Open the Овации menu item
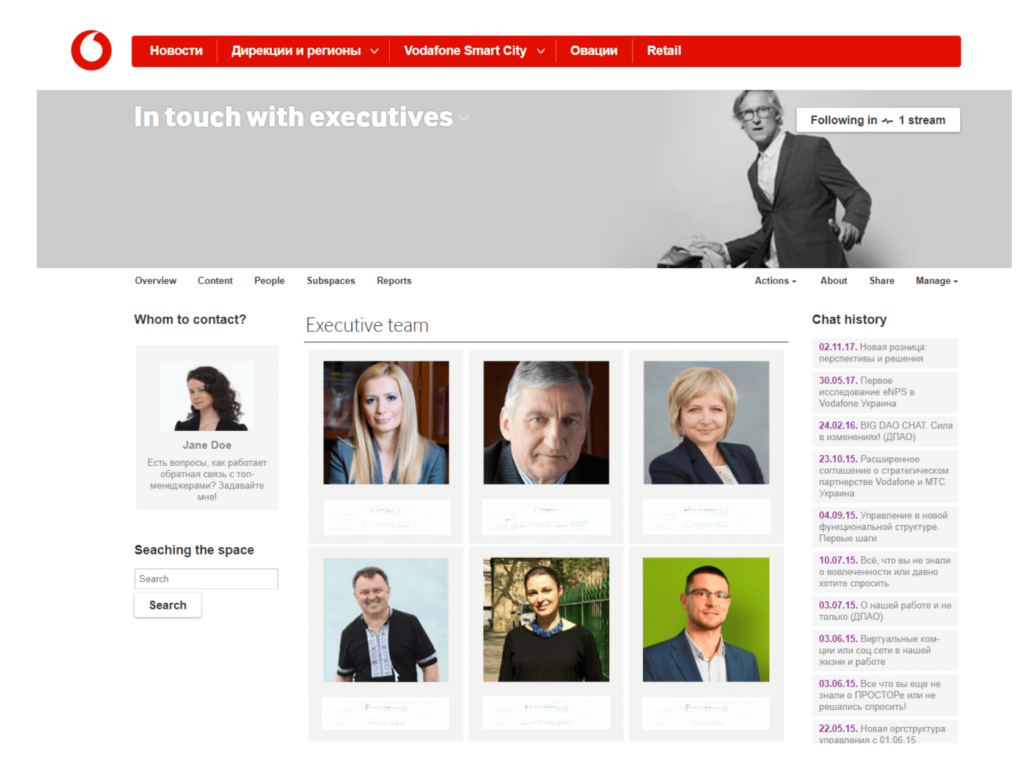The height and width of the screenshot is (769, 1024). pyautogui.click(x=594, y=51)
